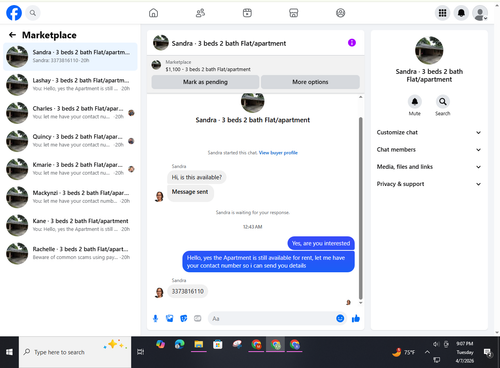Open the $1,100 listing thumbnail
Viewport: 500px width, 368px height.
point(156,65)
